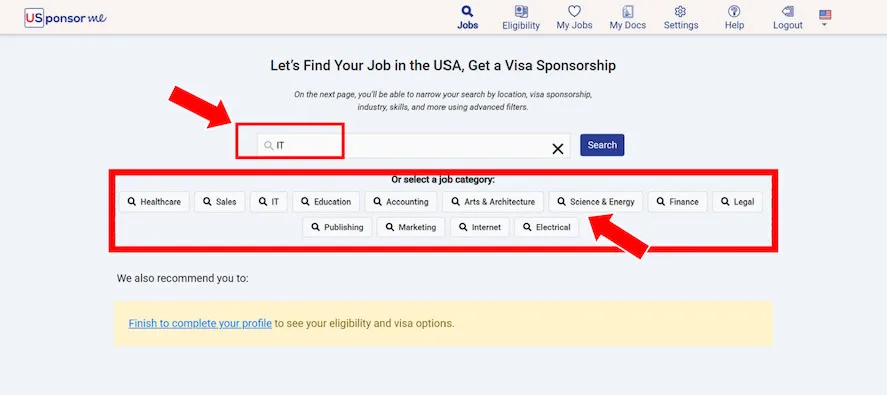Image resolution: width=887 pixels, height=395 pixels.
Task: Open the Eligibility page icon
Action: tap(521, 11)
